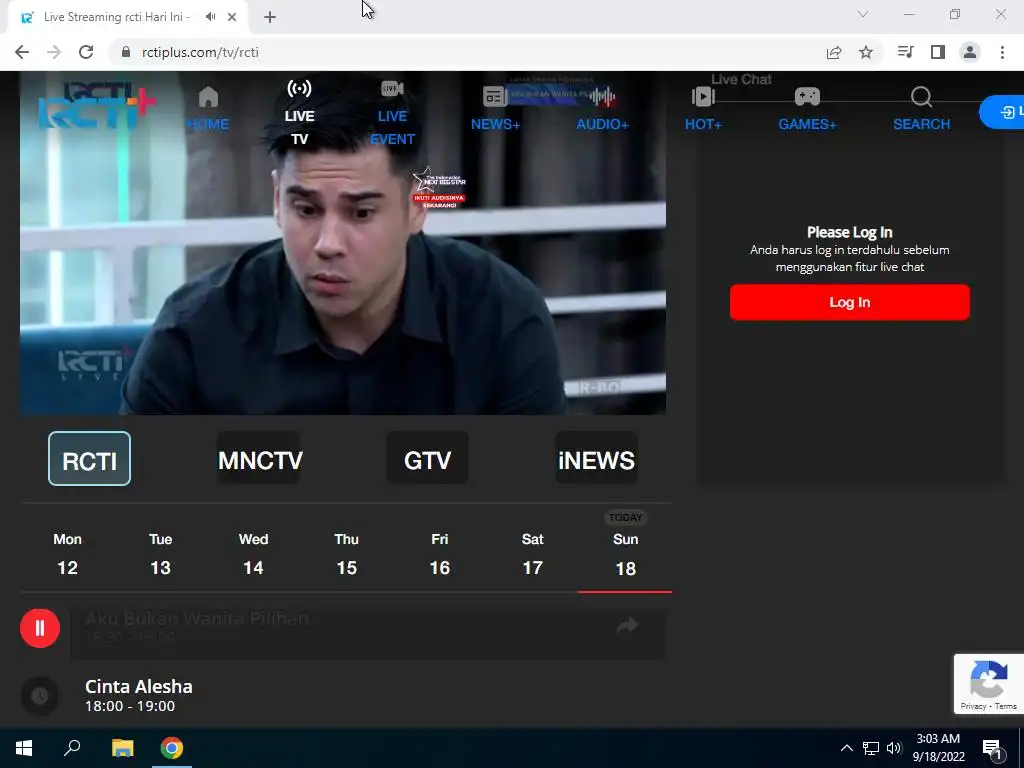1024x768 pixels.
Task: Switch to the GTV channel
Action: point(427,458)
